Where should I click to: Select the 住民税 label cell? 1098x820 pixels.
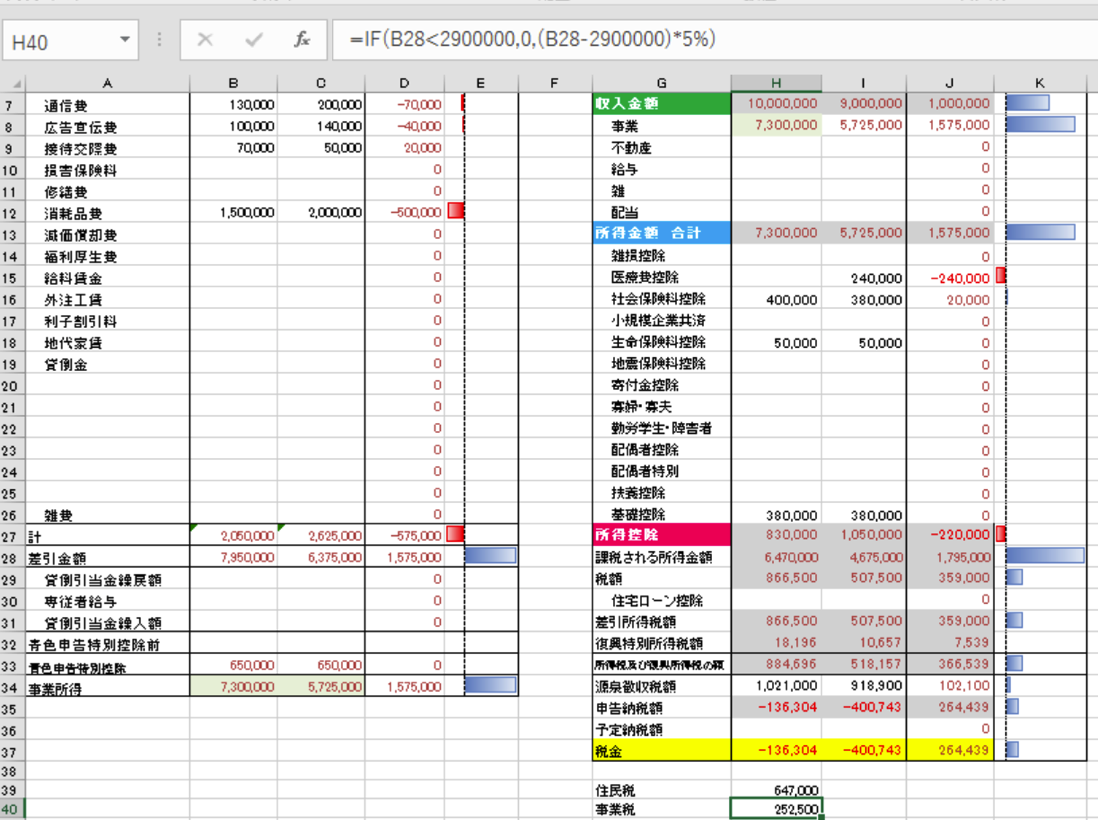point(661,790)
